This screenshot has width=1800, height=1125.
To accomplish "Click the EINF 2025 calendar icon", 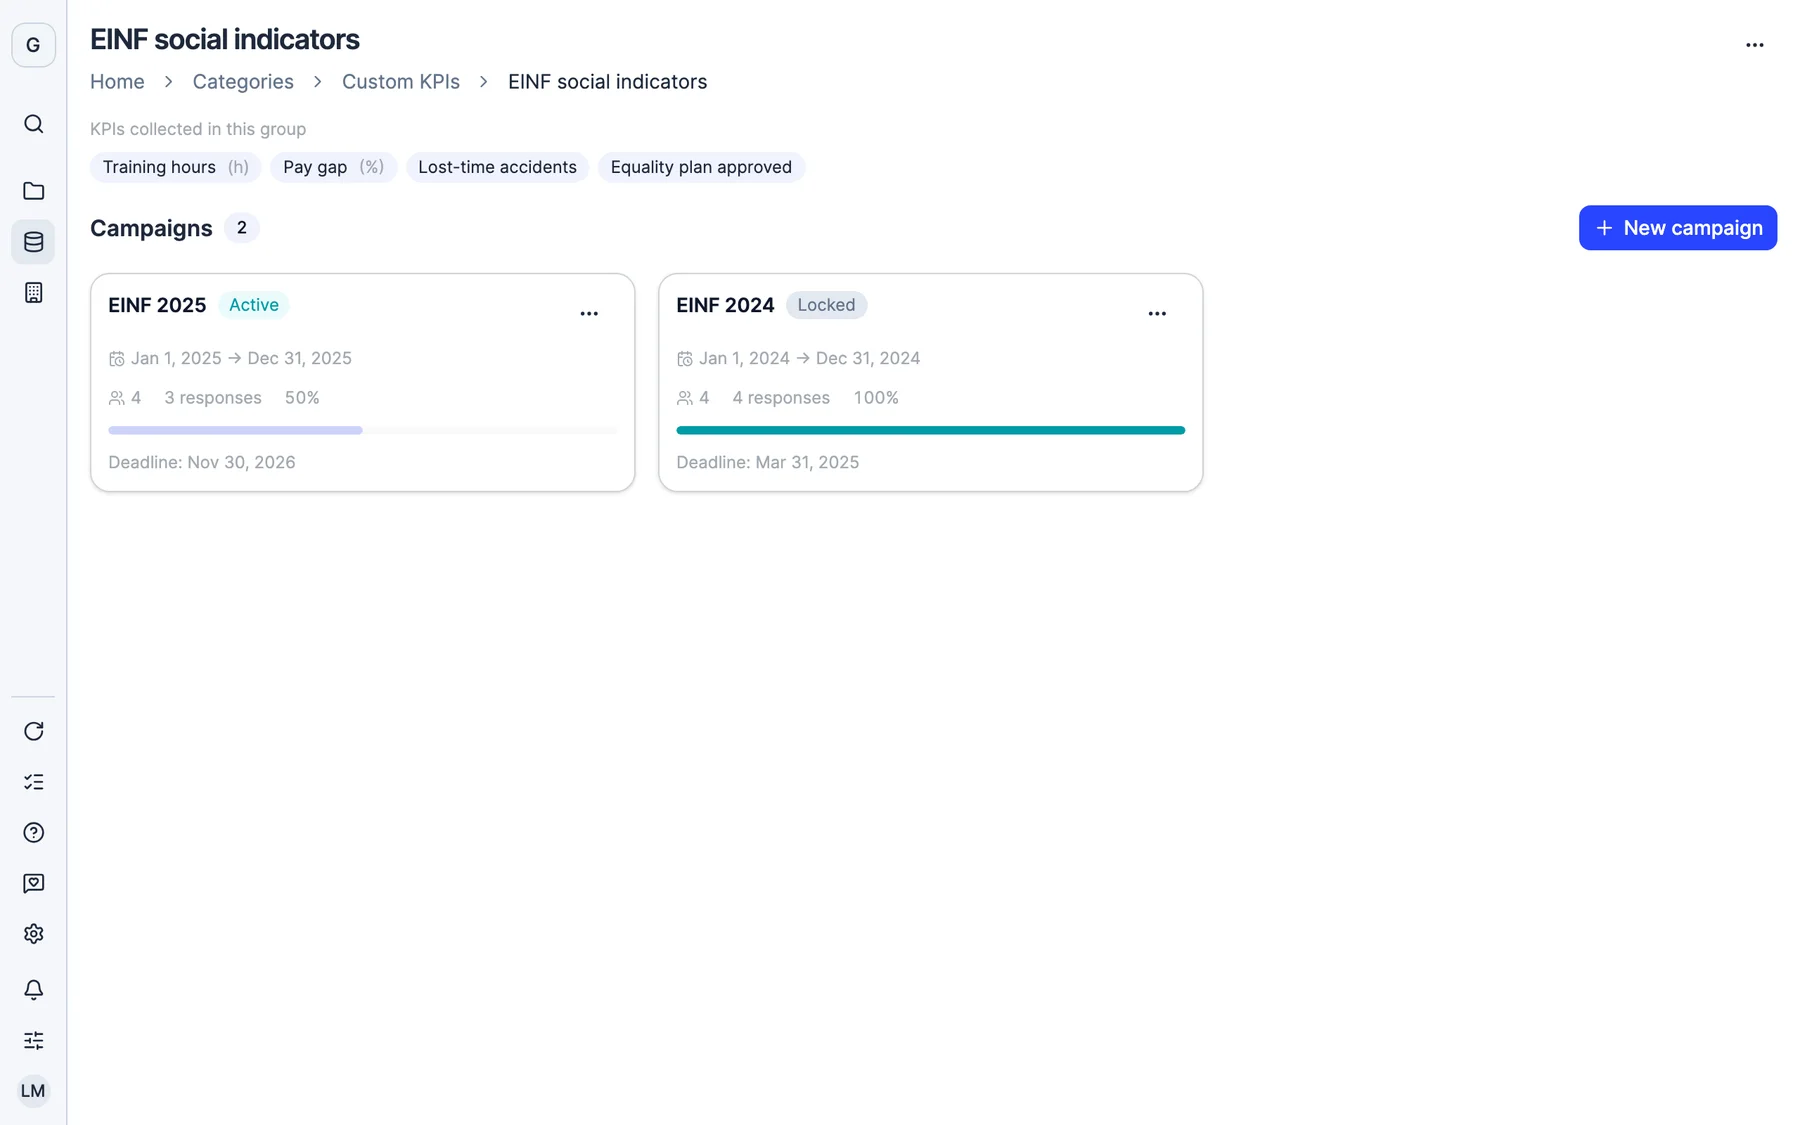I will (117, 358).
